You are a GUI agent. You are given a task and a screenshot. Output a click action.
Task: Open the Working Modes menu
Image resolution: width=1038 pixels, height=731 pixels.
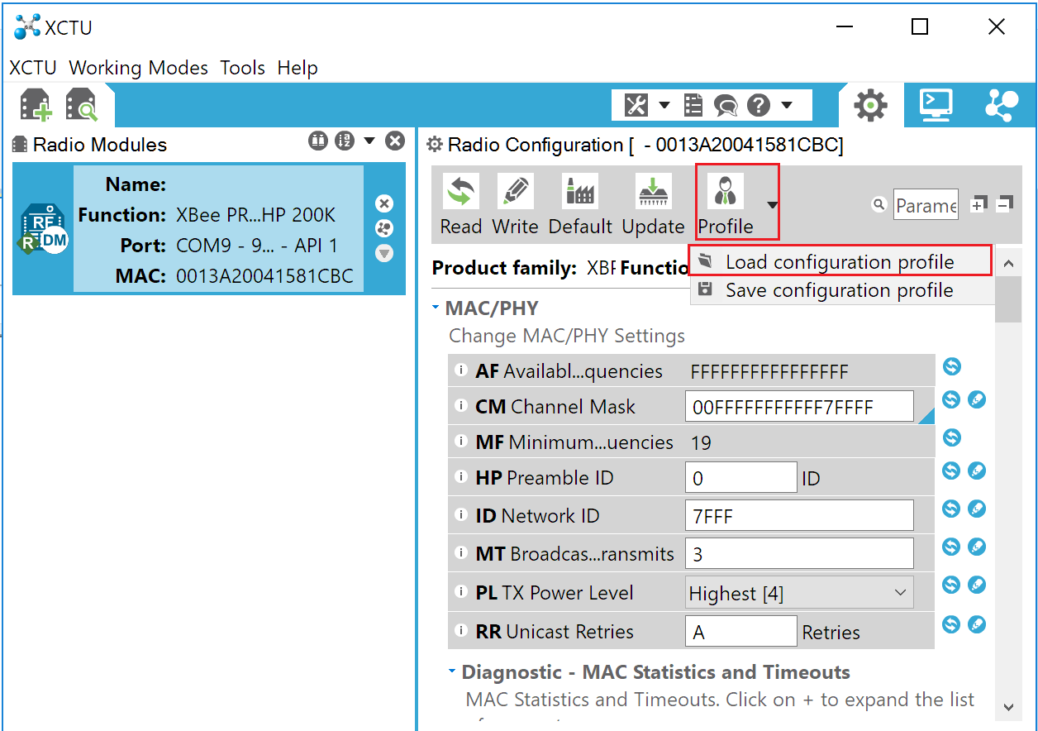coord(138,68)
